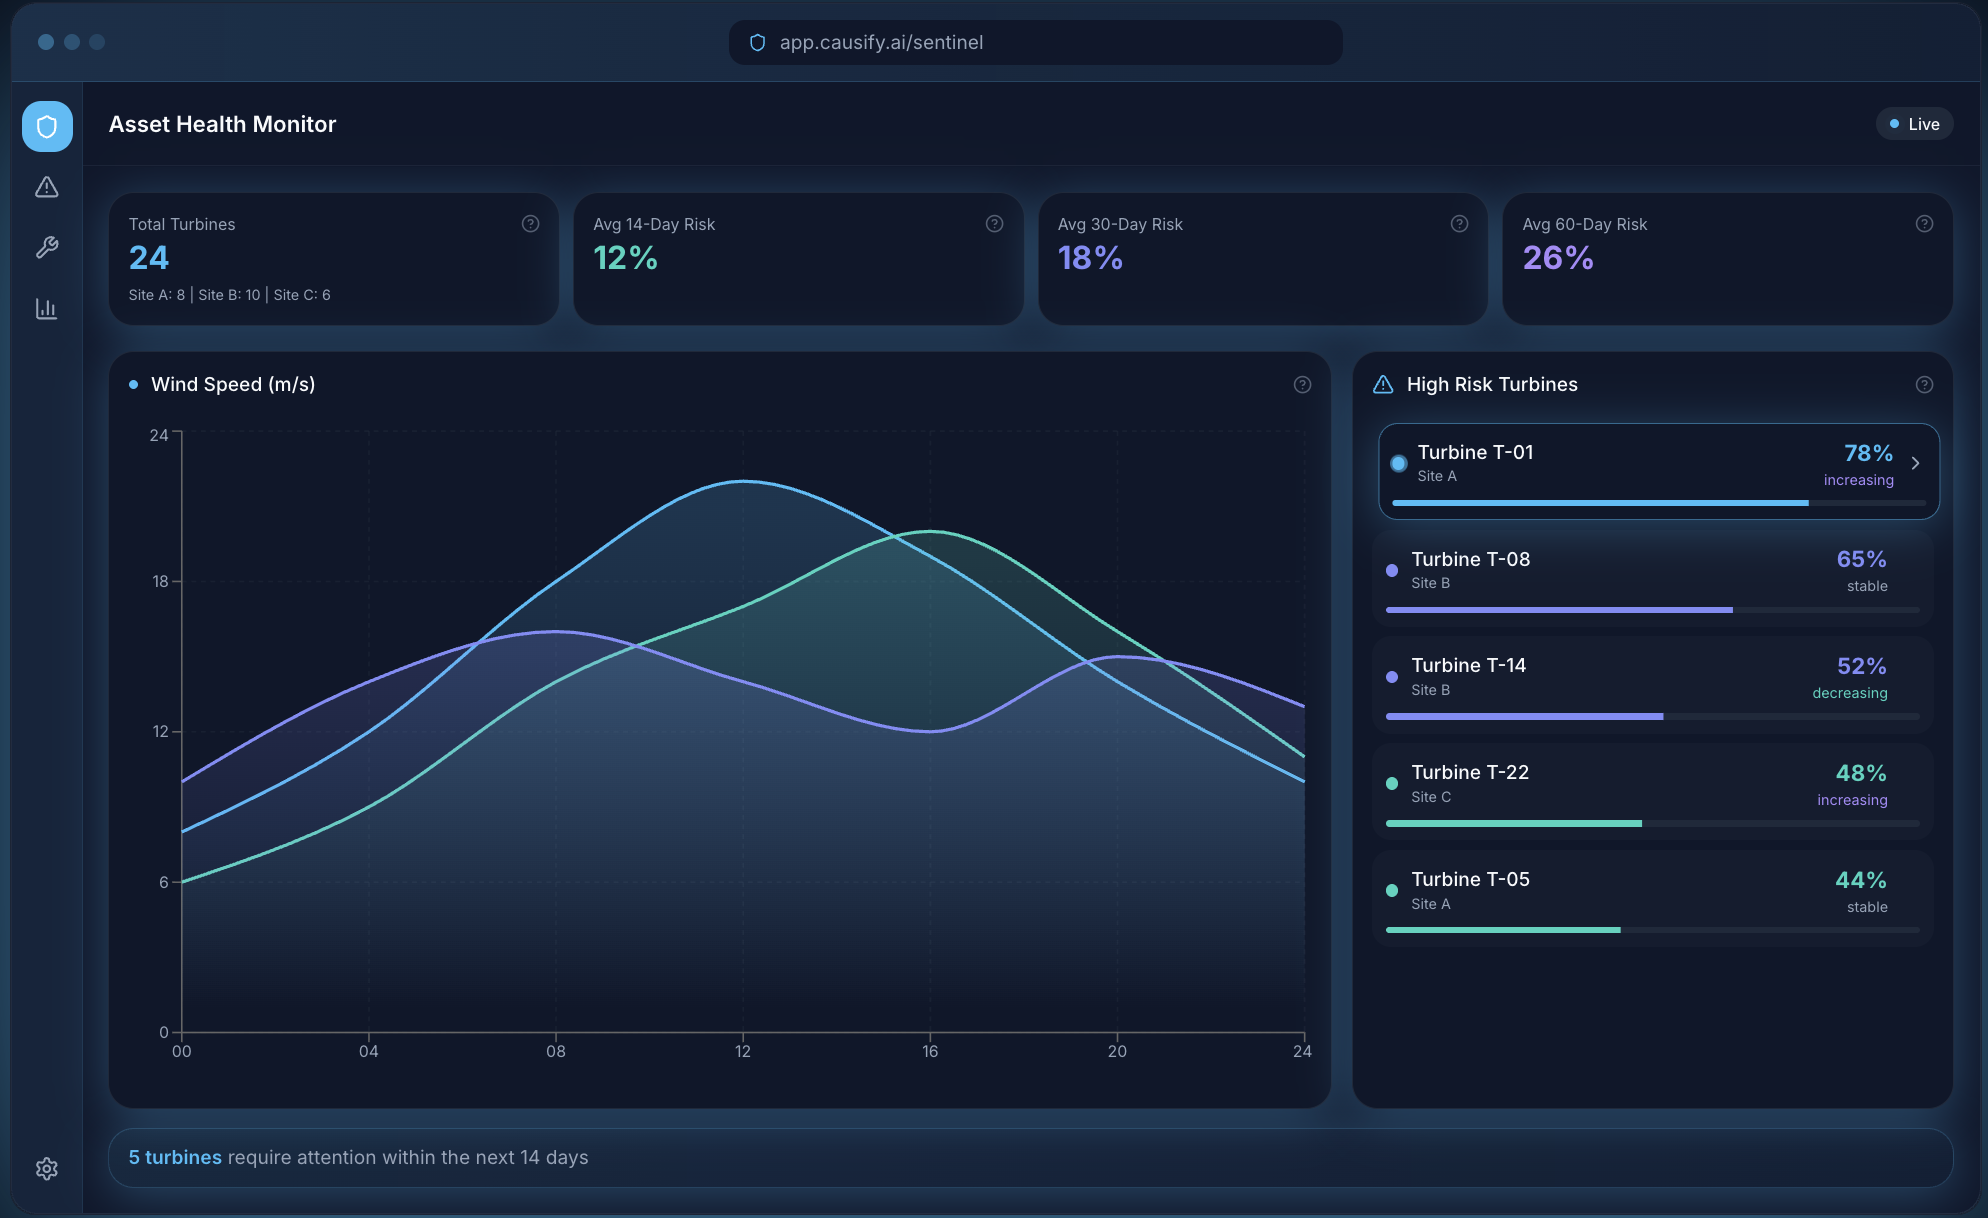Expand Turbine T-01 chevron arrow

point(1915,463)
